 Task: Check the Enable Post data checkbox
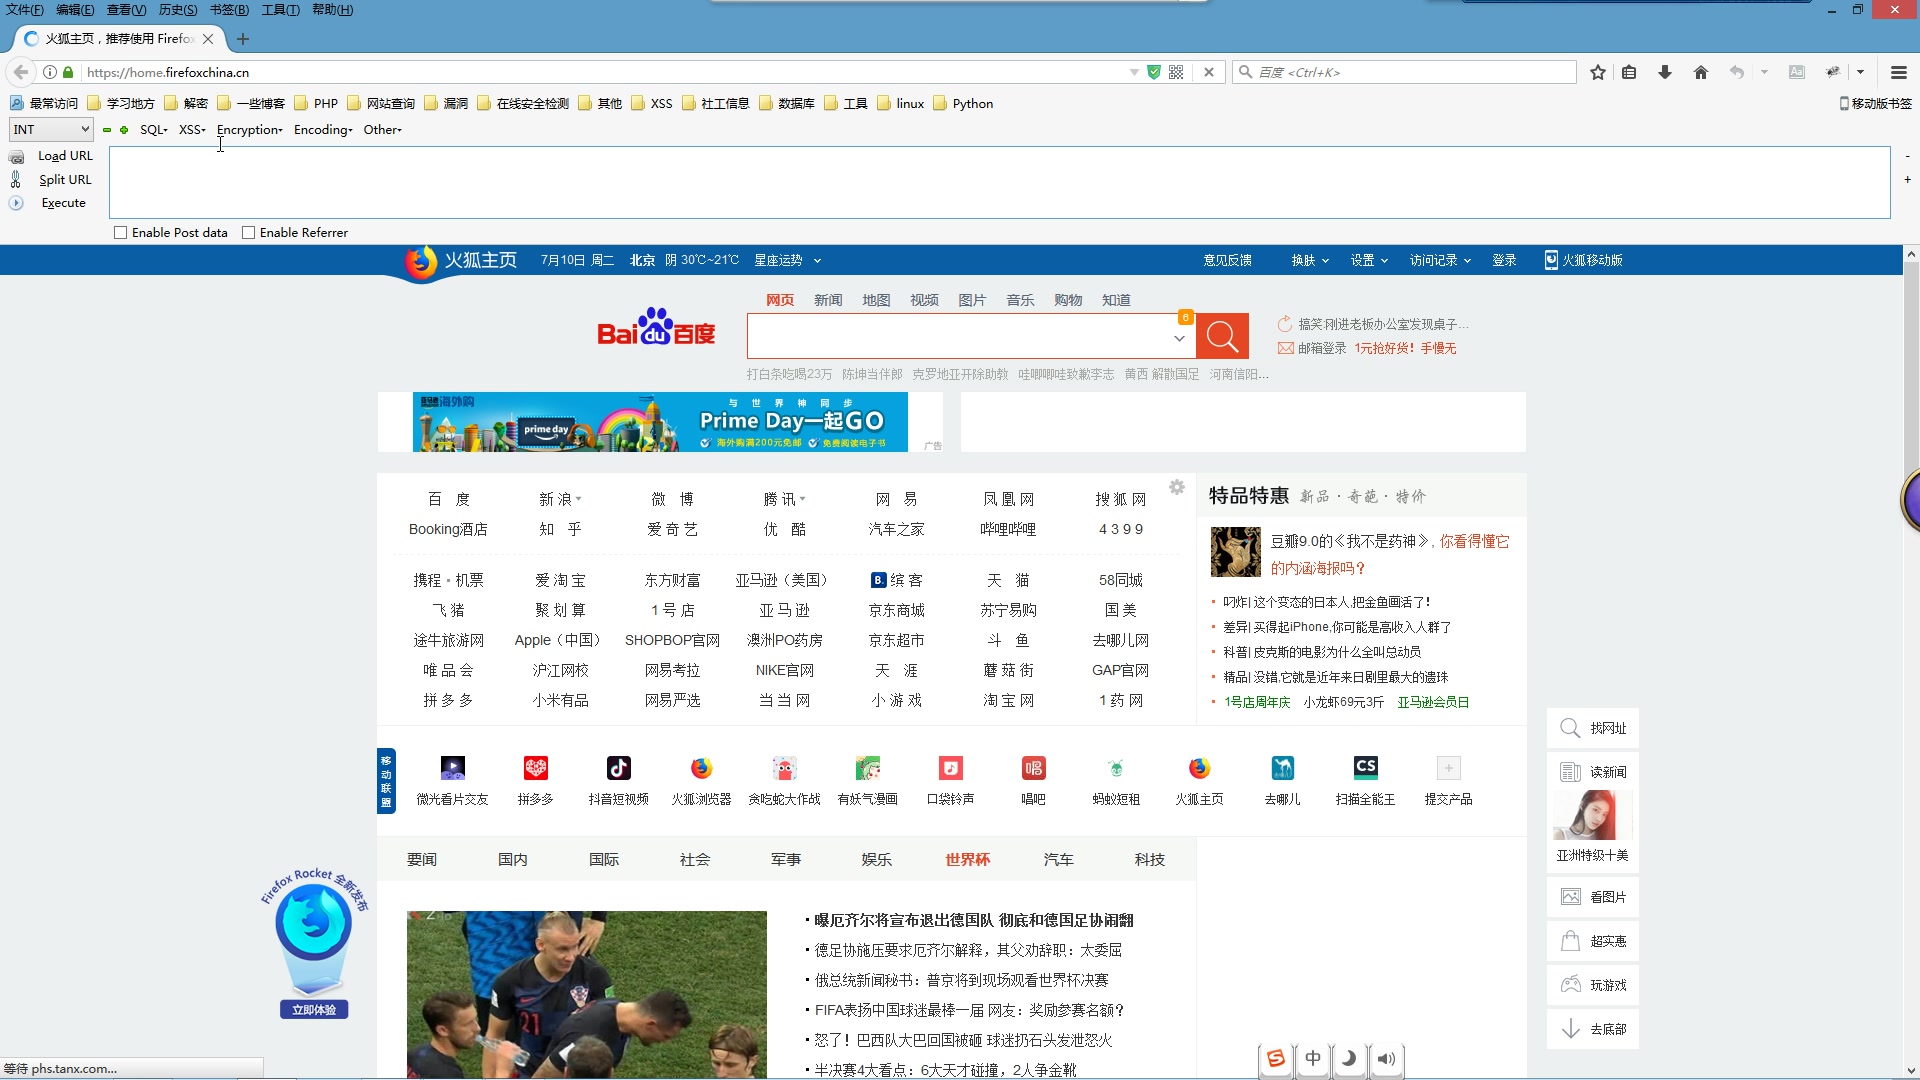(x=121, y=232)
